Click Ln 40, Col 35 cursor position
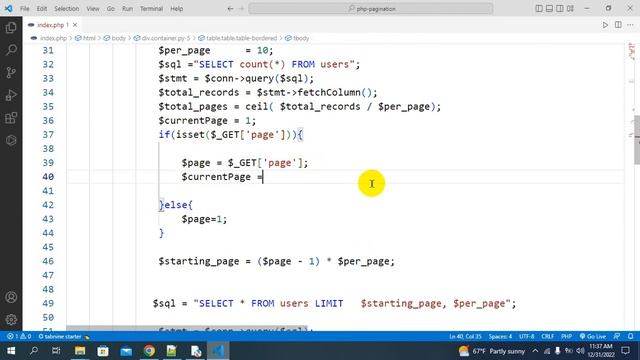This screenshot has height=360, width=640. coord(465,336)
